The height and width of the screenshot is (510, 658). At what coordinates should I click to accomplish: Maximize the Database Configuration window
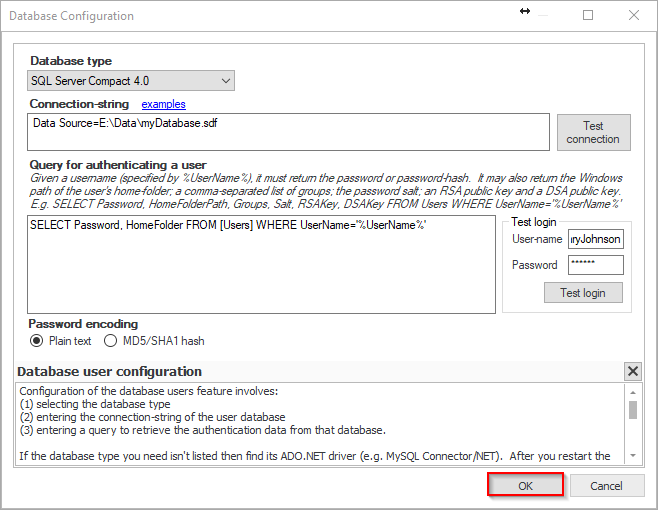588,15
